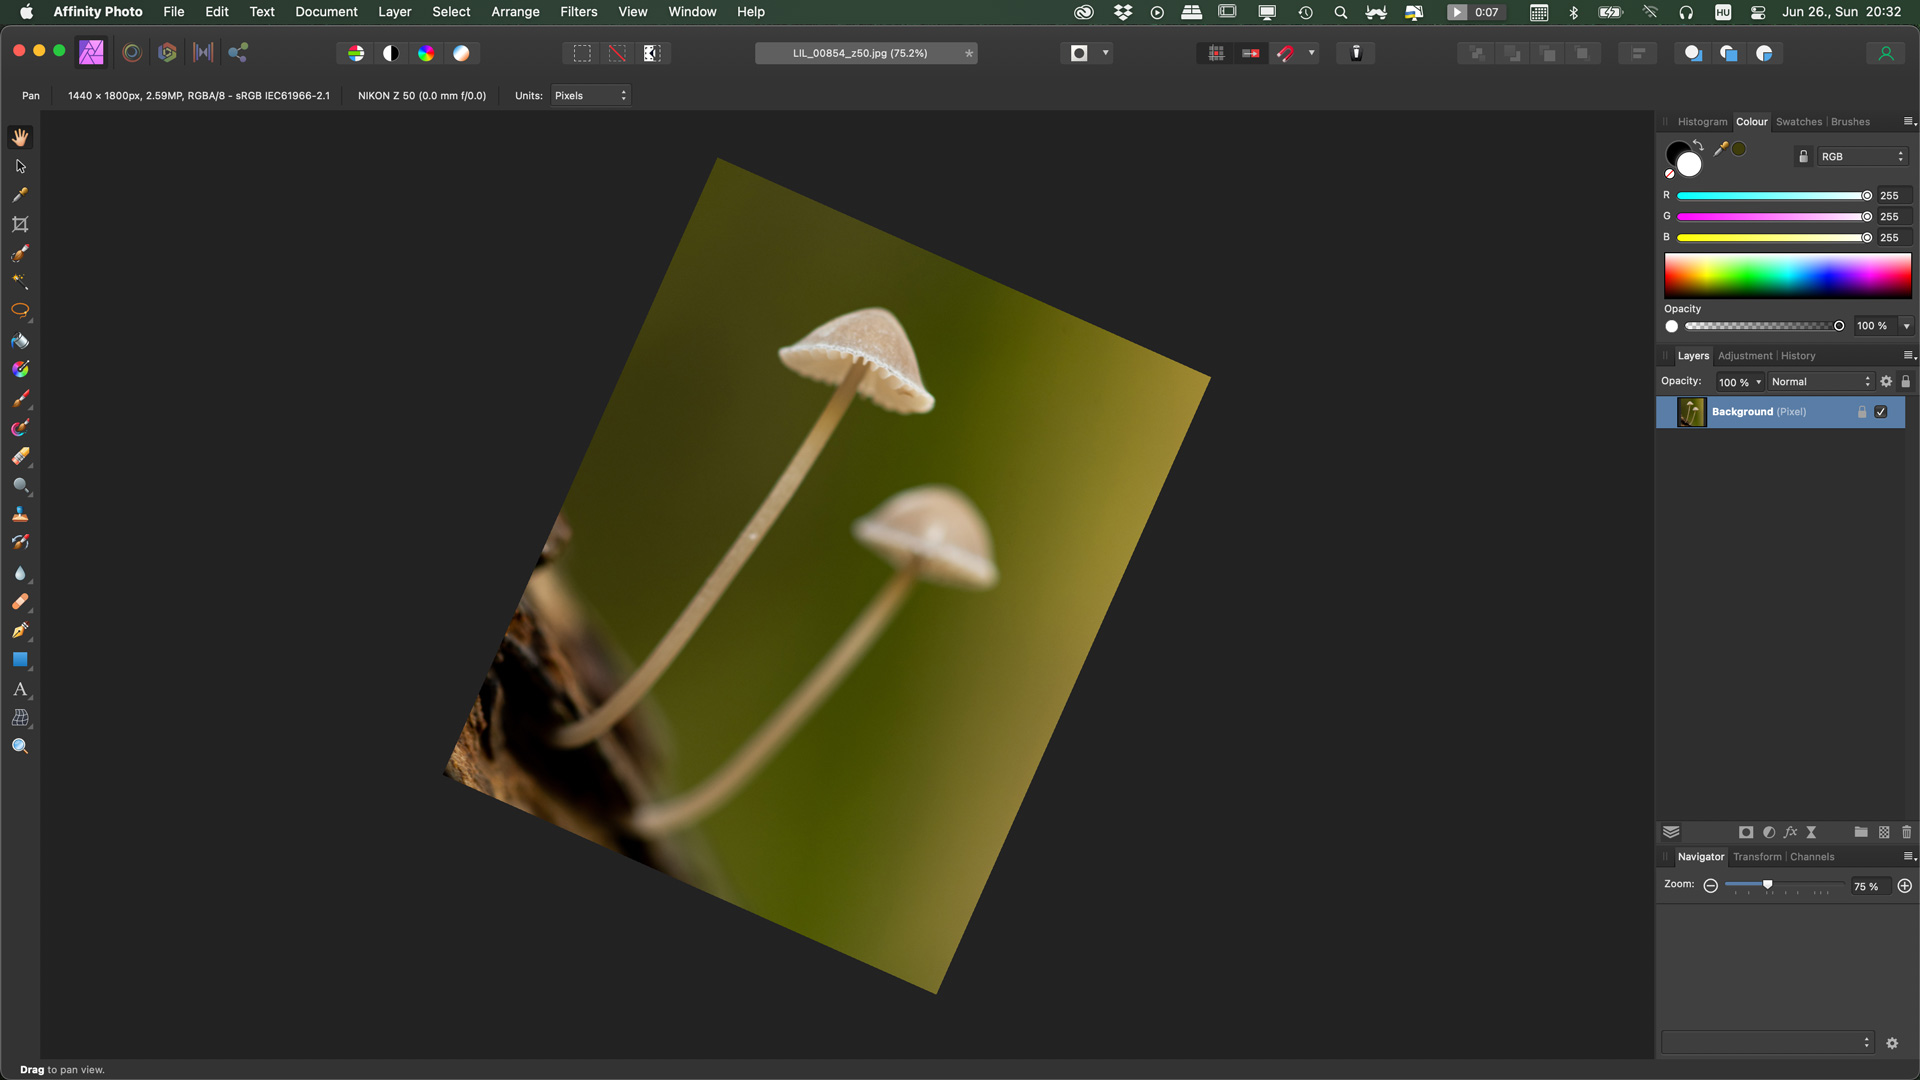Click the zoom in plus button
The image size is (1920, 1080).
point(1904,886)
